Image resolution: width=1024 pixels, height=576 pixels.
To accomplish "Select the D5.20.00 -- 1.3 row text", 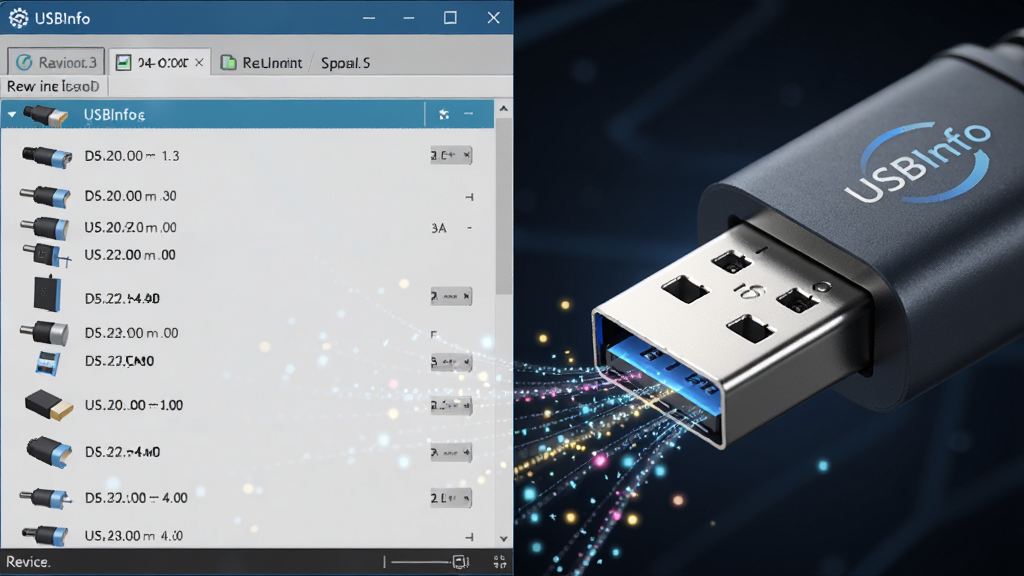I will point(132,156).
